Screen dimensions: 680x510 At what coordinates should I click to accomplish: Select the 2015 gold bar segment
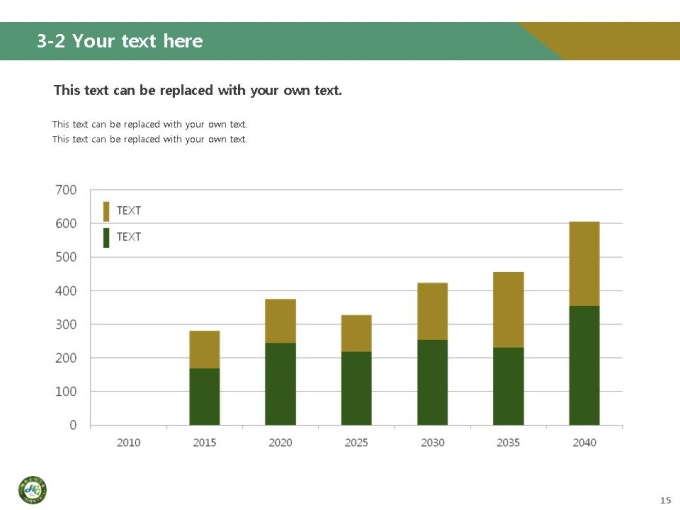[205, 350]
